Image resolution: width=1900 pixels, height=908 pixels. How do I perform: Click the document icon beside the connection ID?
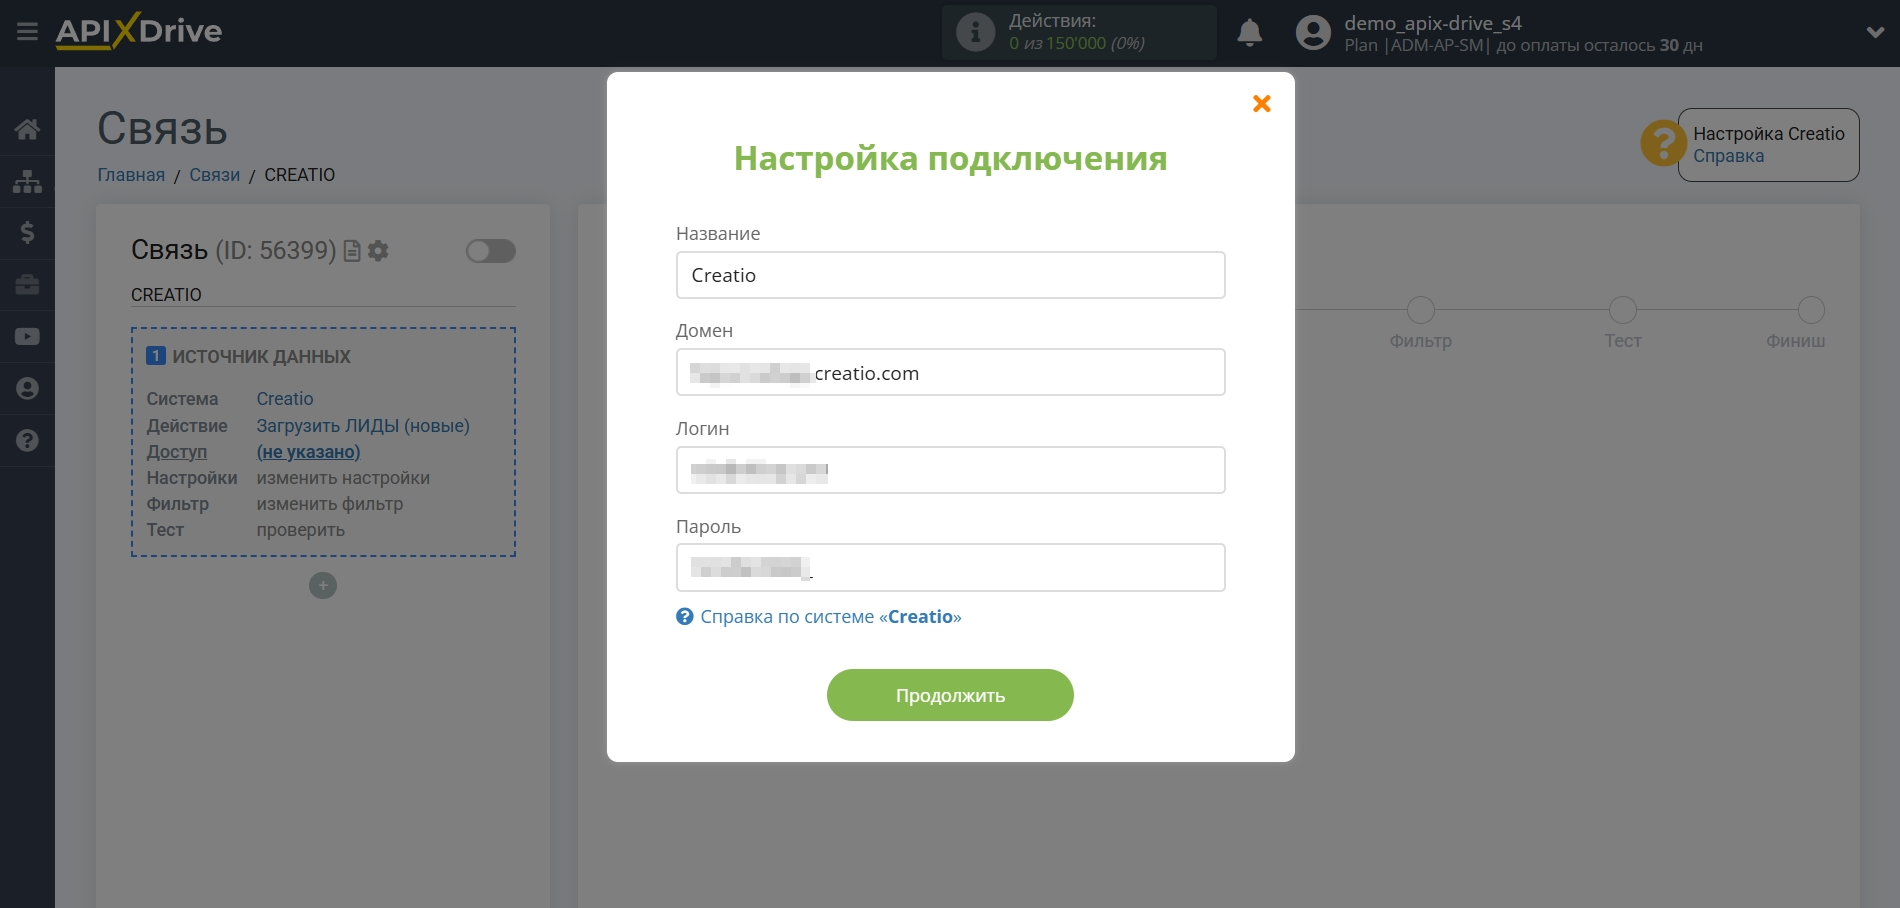(x=351, y=251)
